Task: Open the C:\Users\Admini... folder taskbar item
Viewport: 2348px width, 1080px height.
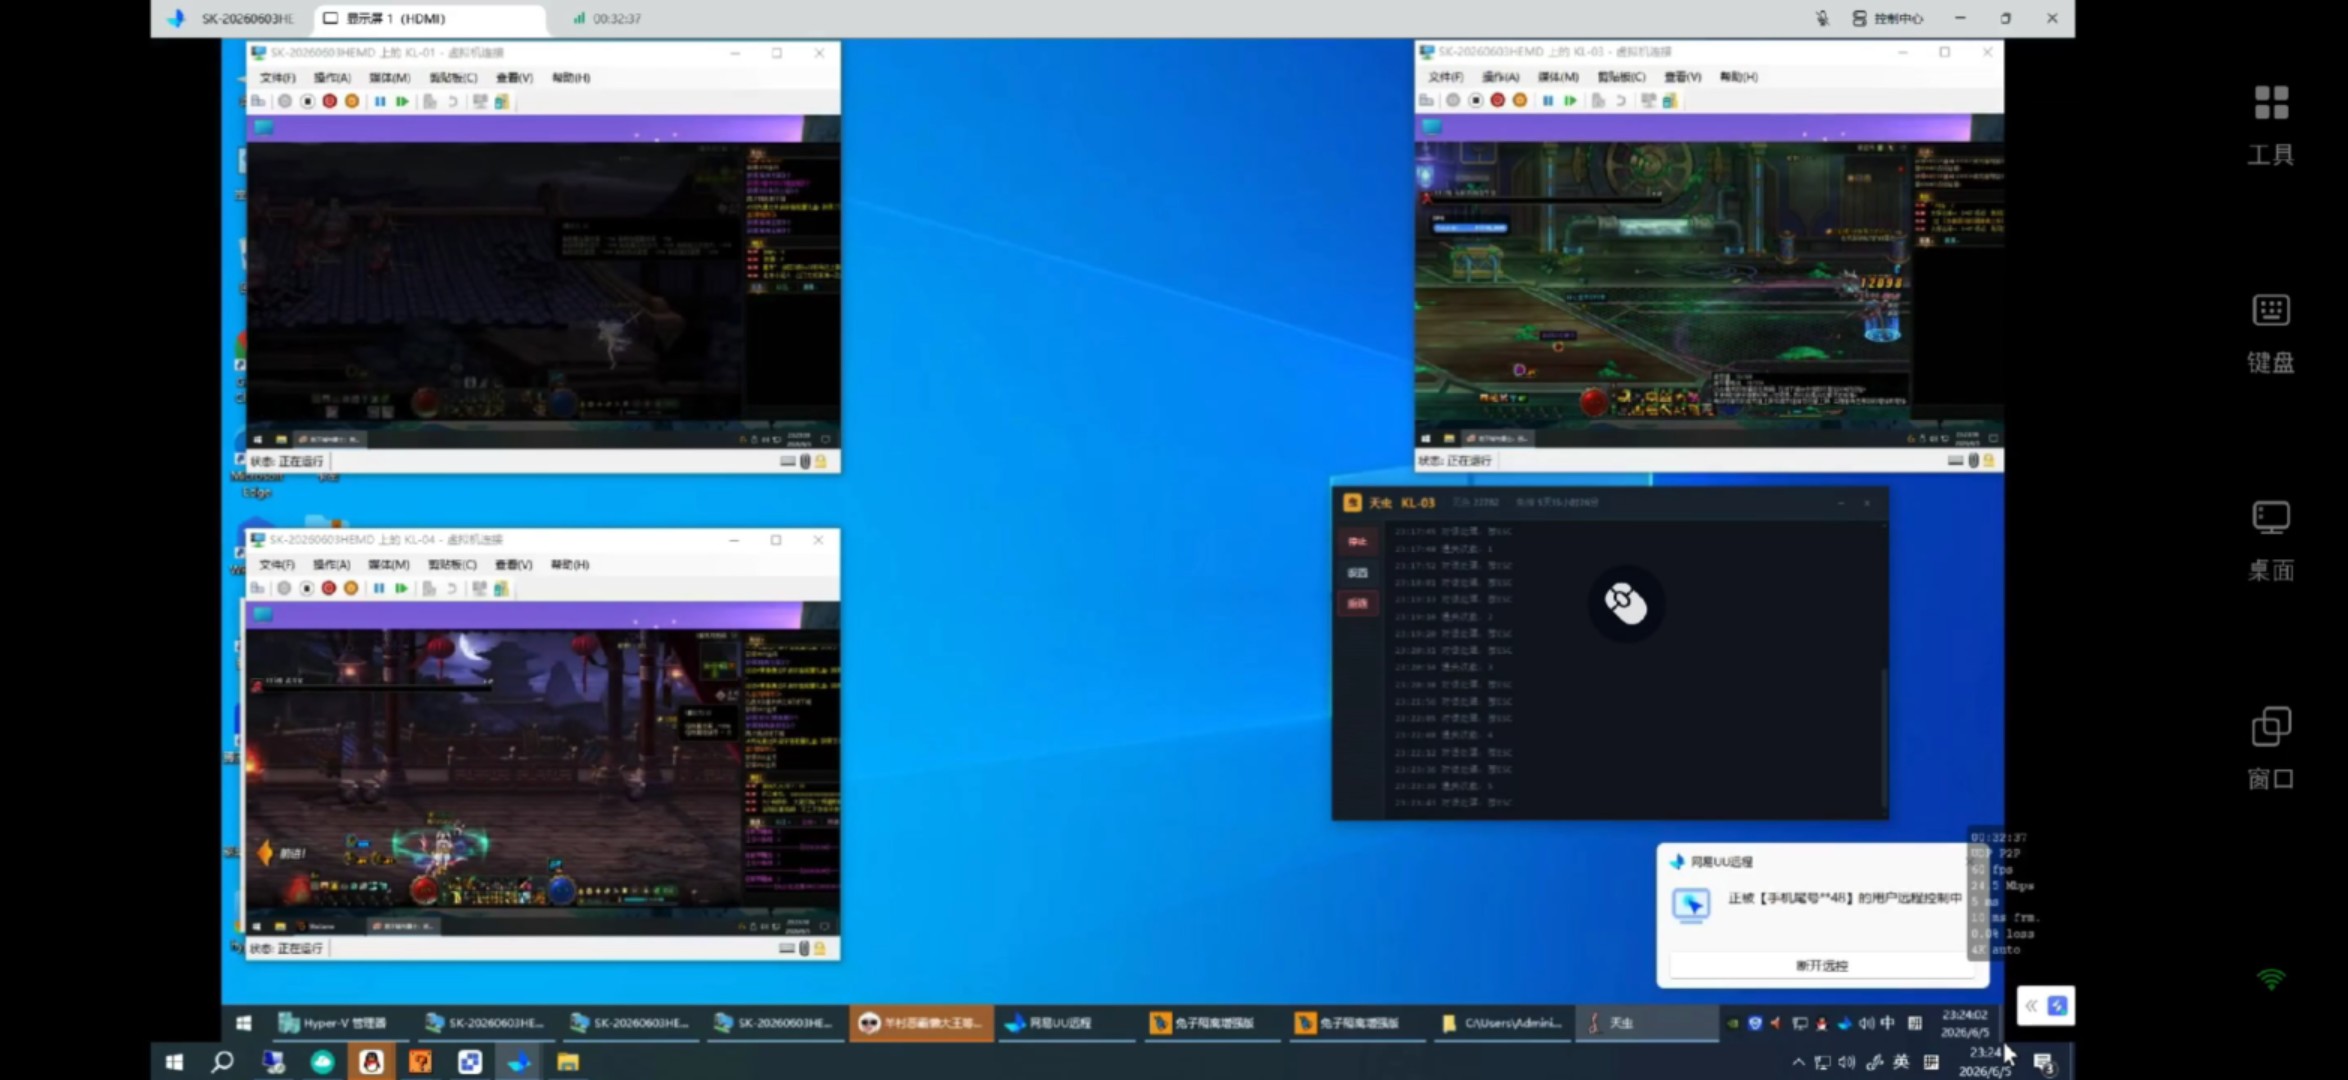Action: [1502, 1022]
